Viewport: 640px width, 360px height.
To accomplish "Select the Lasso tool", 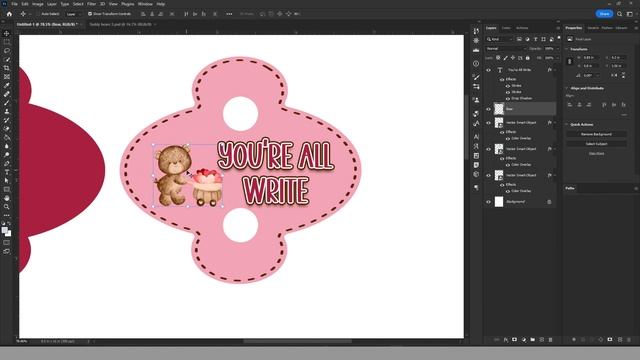I will point(7,50).
